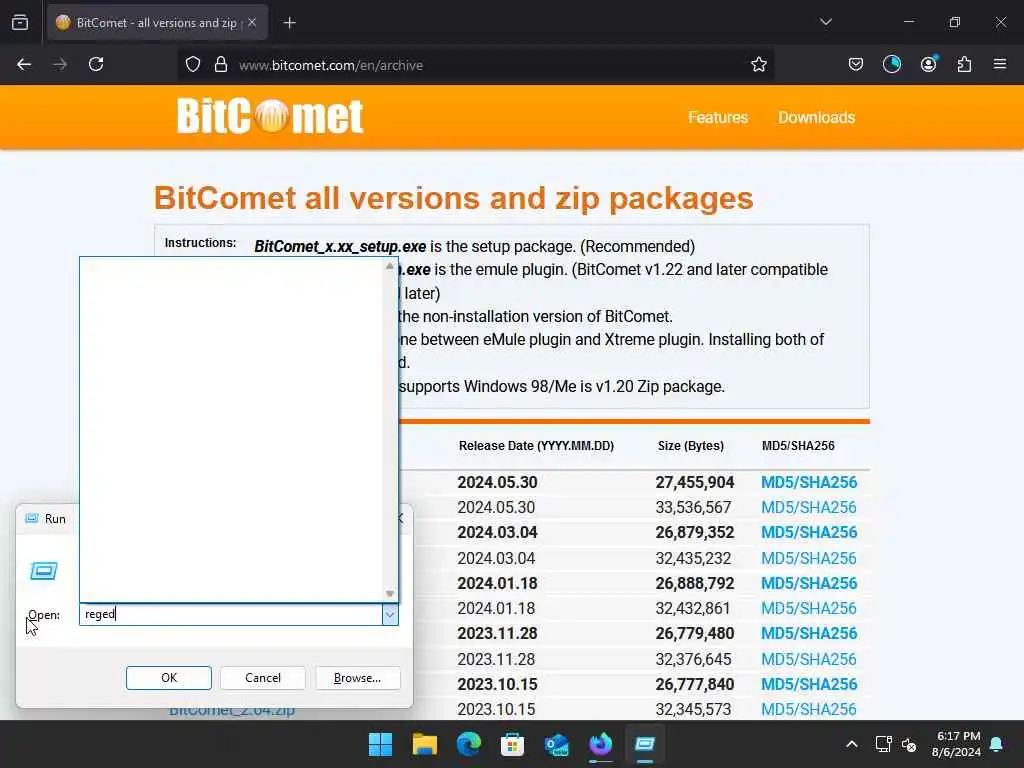
Task: Click MD5/SHA256 link for 33,536,567 row
Action: (809, 507)
